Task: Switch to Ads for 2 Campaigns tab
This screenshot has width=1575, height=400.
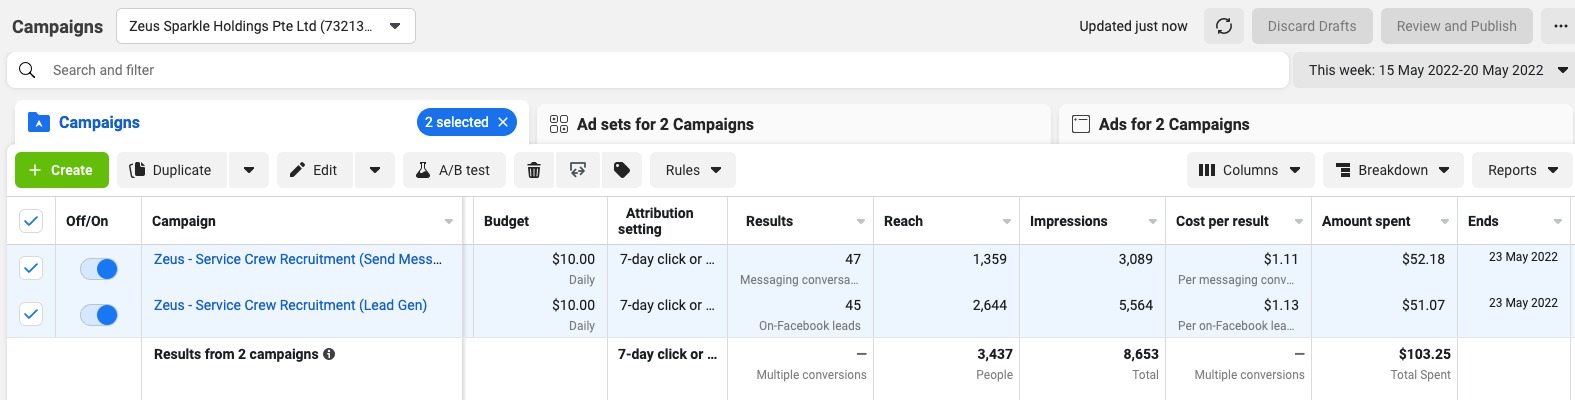Action: click(x=1173, y=124)
